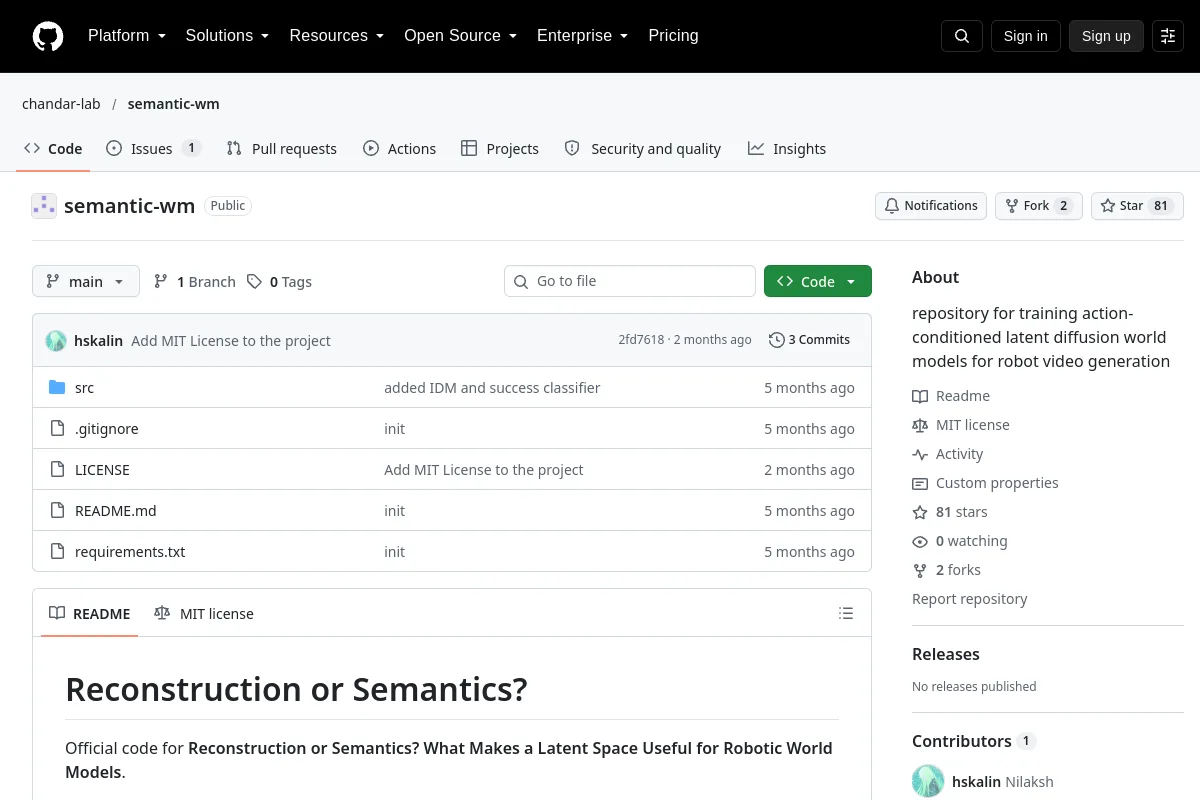Open the Insights tab

787,149
